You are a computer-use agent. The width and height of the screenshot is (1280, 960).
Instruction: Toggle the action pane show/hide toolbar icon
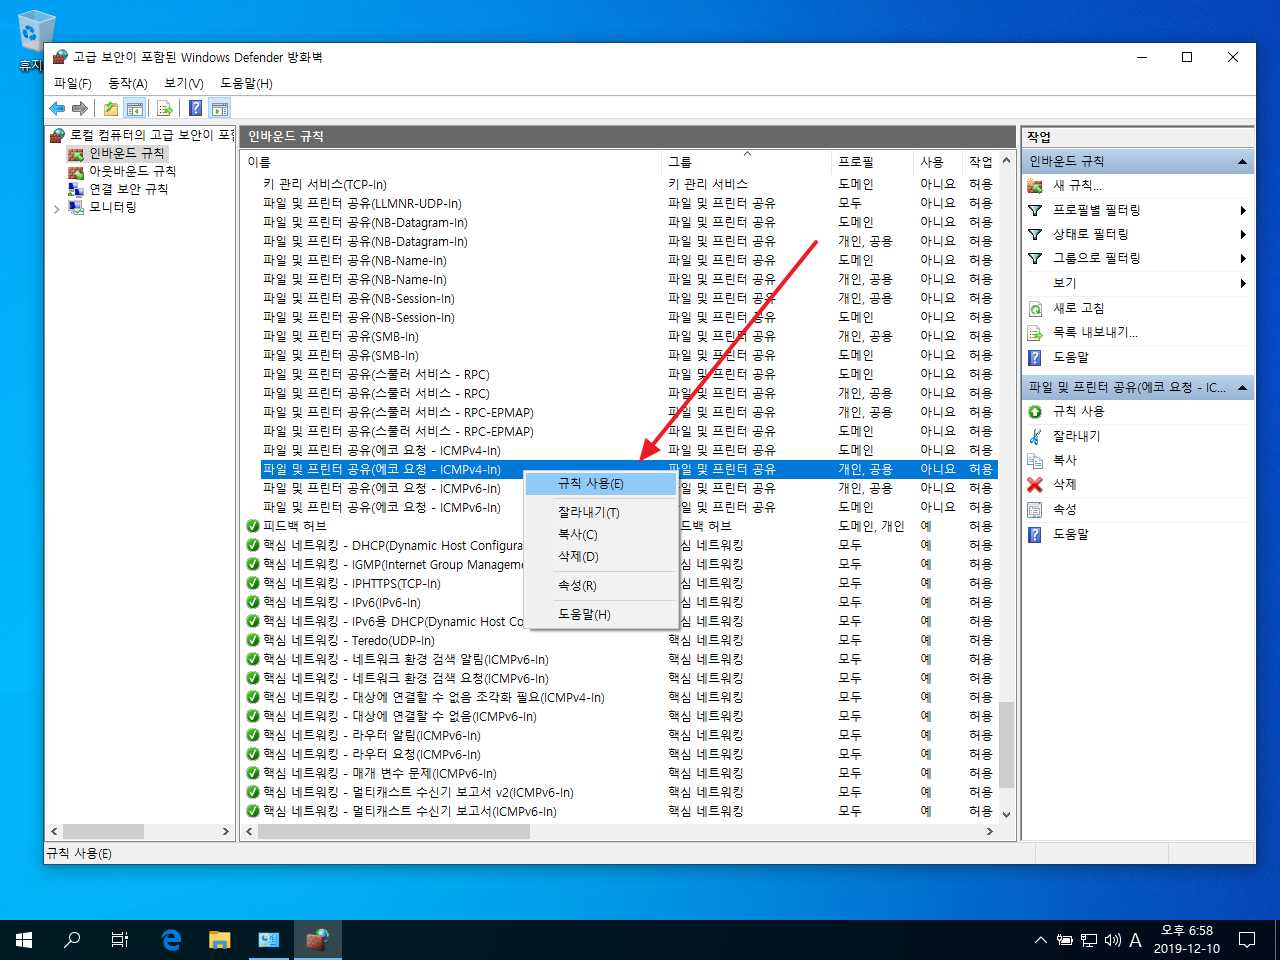[220, 108]
